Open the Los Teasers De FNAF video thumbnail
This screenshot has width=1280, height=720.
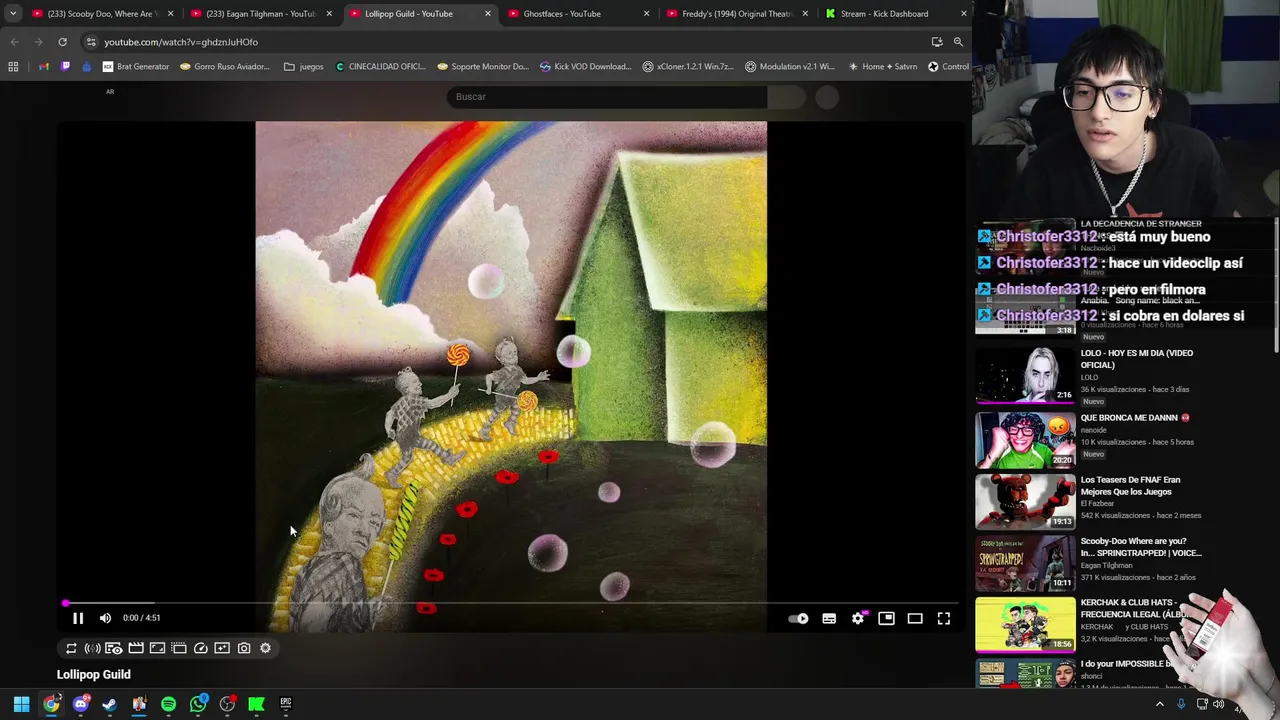(x=1025, y=502)
